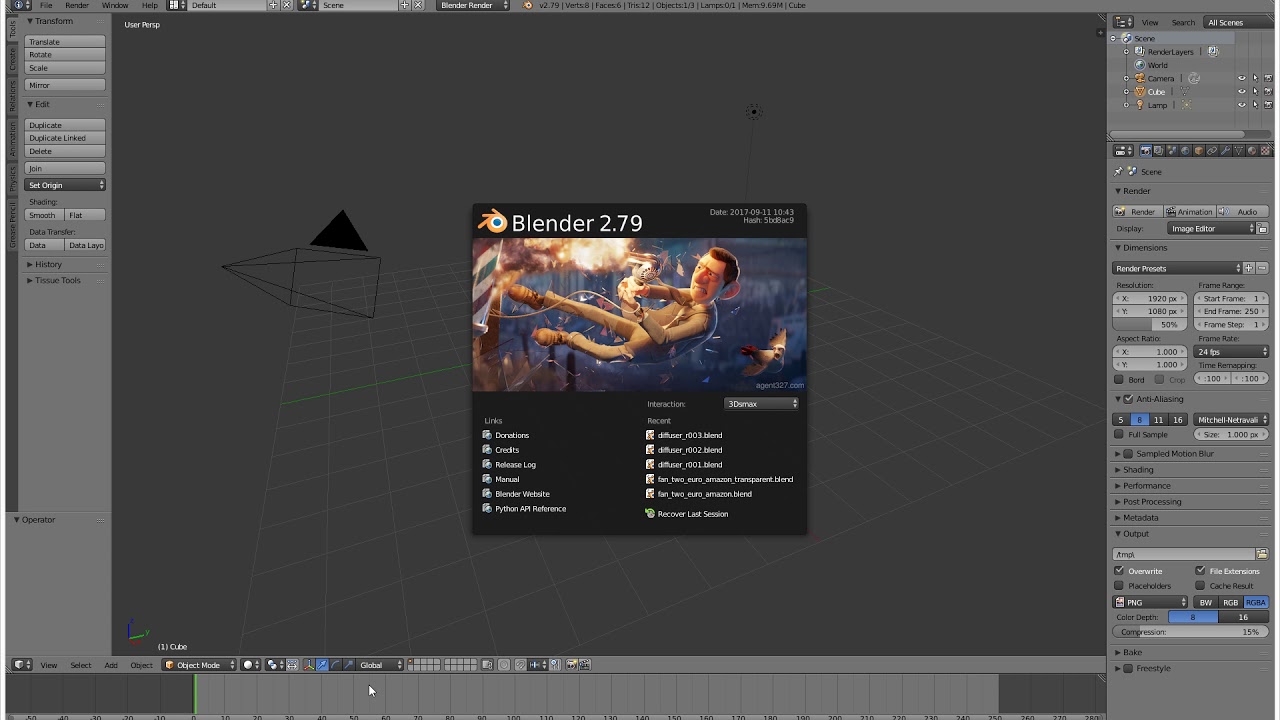Open the Global orientation dropdown
This screenshot has height=720, width=1280.
[381, 665]
